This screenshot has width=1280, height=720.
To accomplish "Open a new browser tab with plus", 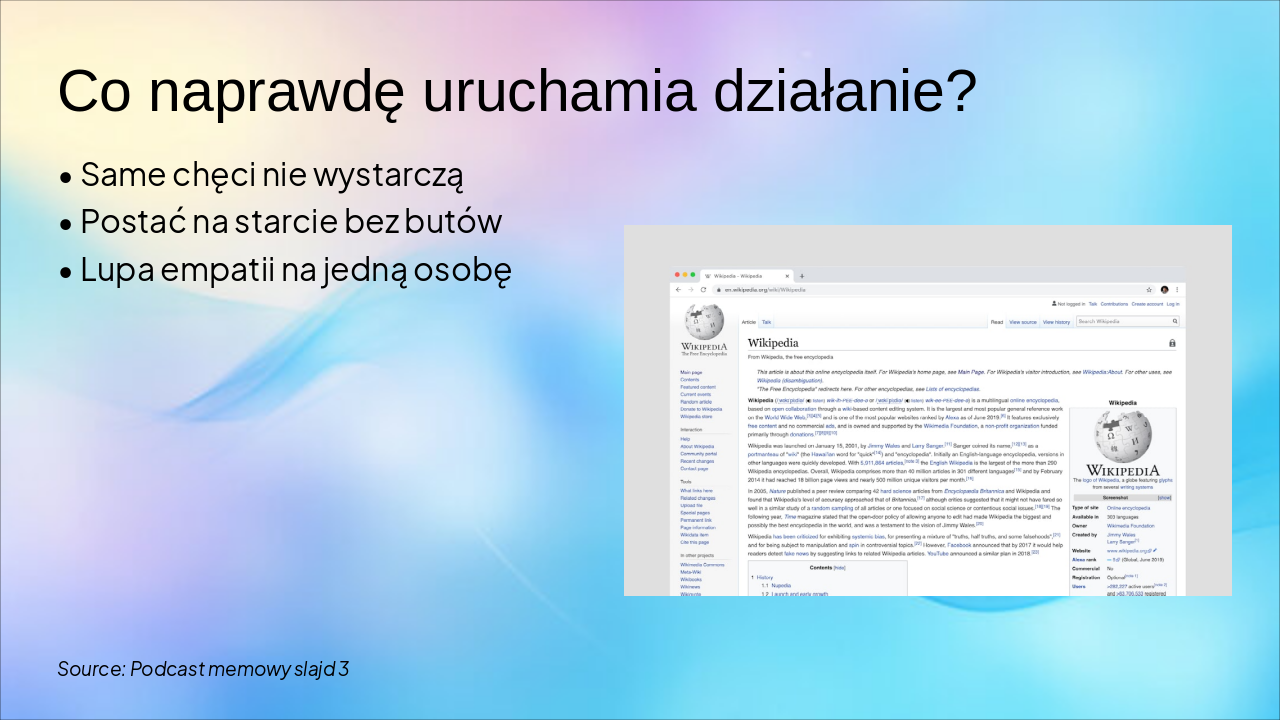I will 801,276.
